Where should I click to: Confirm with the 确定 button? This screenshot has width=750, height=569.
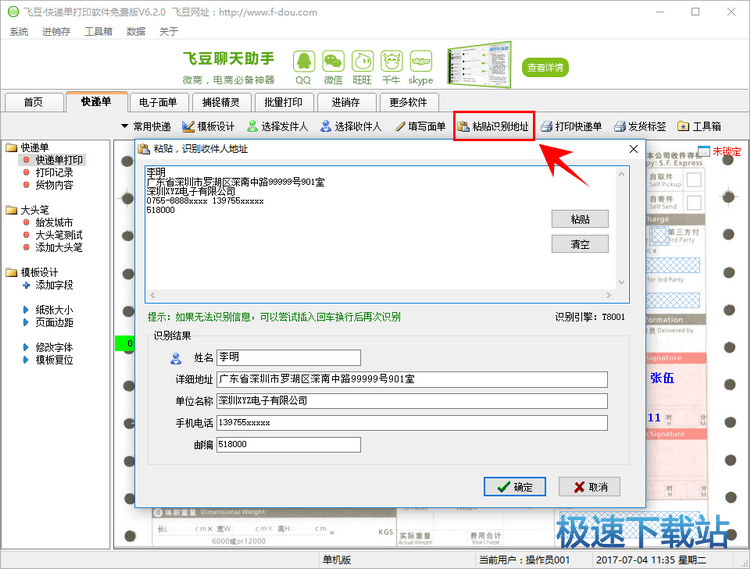click(x=515, y=487)
